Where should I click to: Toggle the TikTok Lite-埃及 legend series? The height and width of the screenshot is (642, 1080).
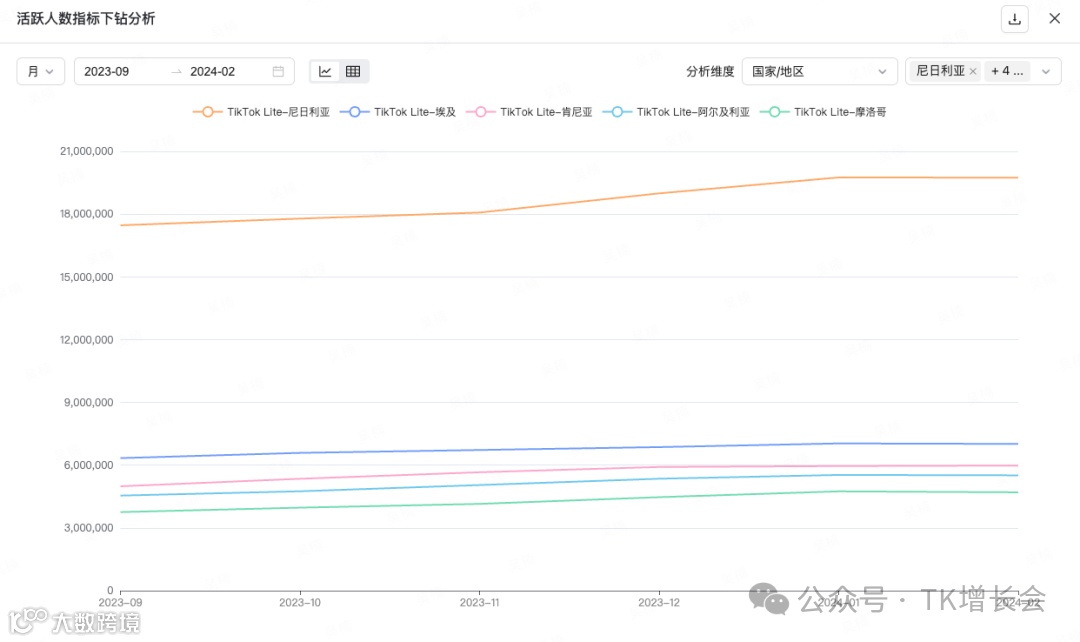coord(398,112)
